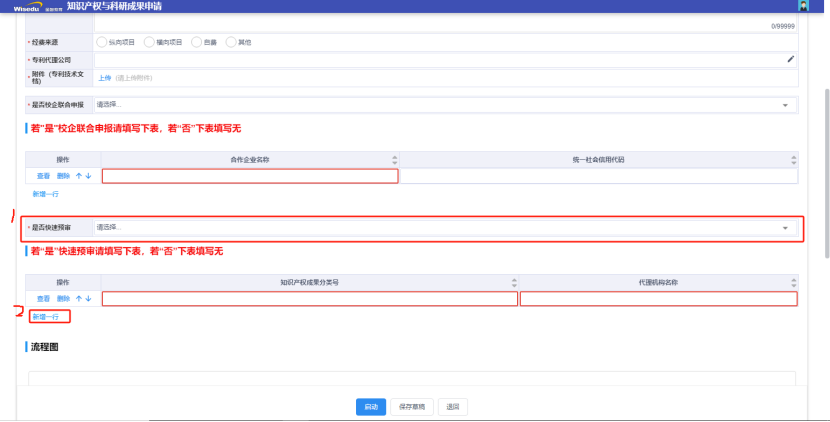
Task: Sort by 代理机构名称 column icon
Action: [x=794, y=283]
